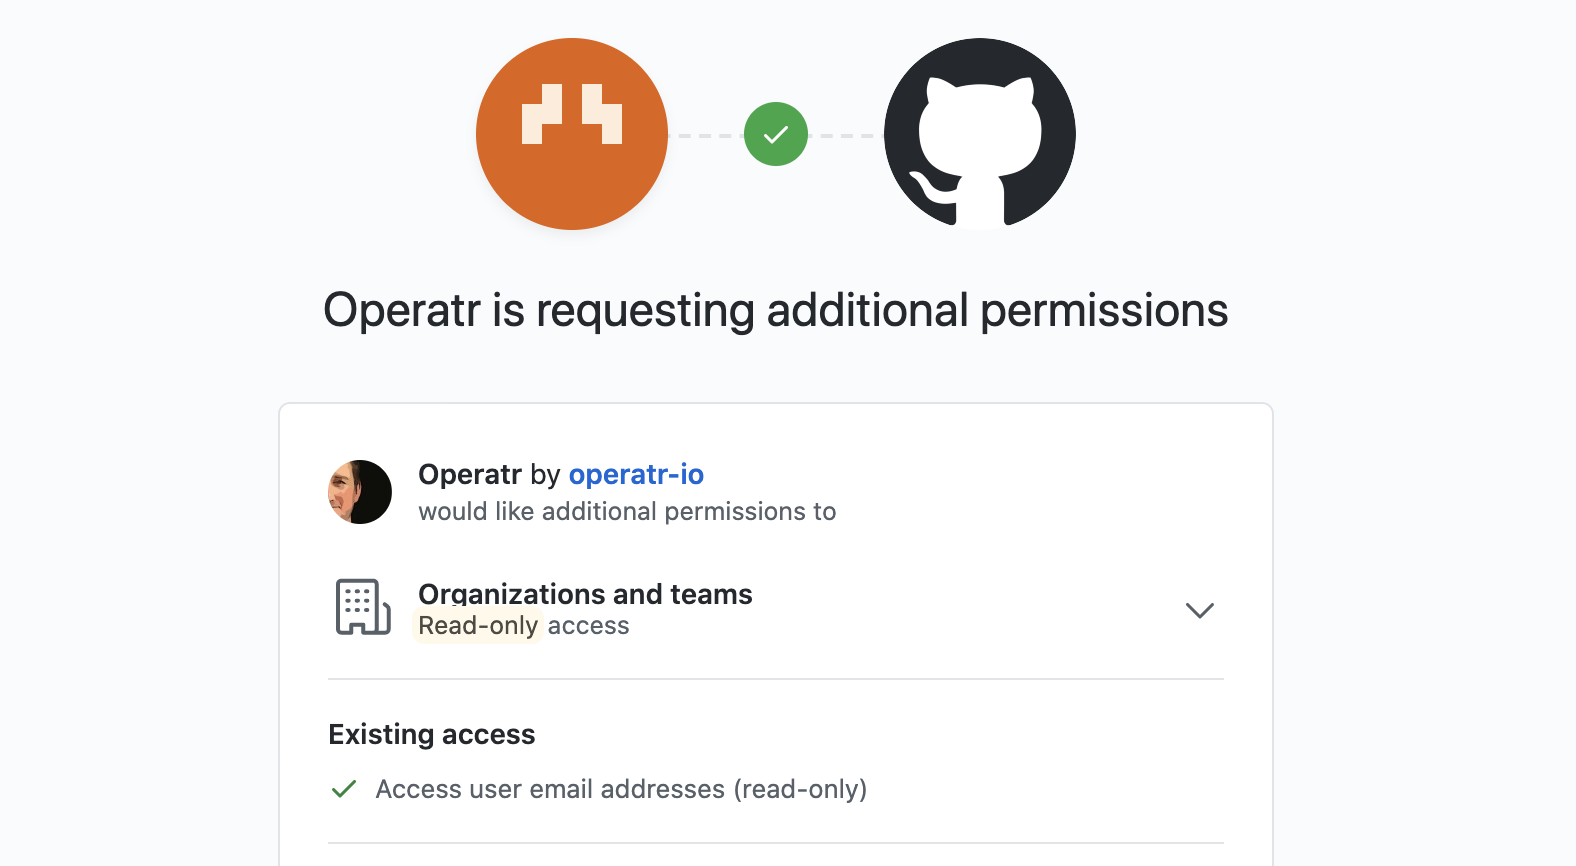Click the Existing access heading
The height and width of the screenshot is (866, 1576).
click(432, 734)
